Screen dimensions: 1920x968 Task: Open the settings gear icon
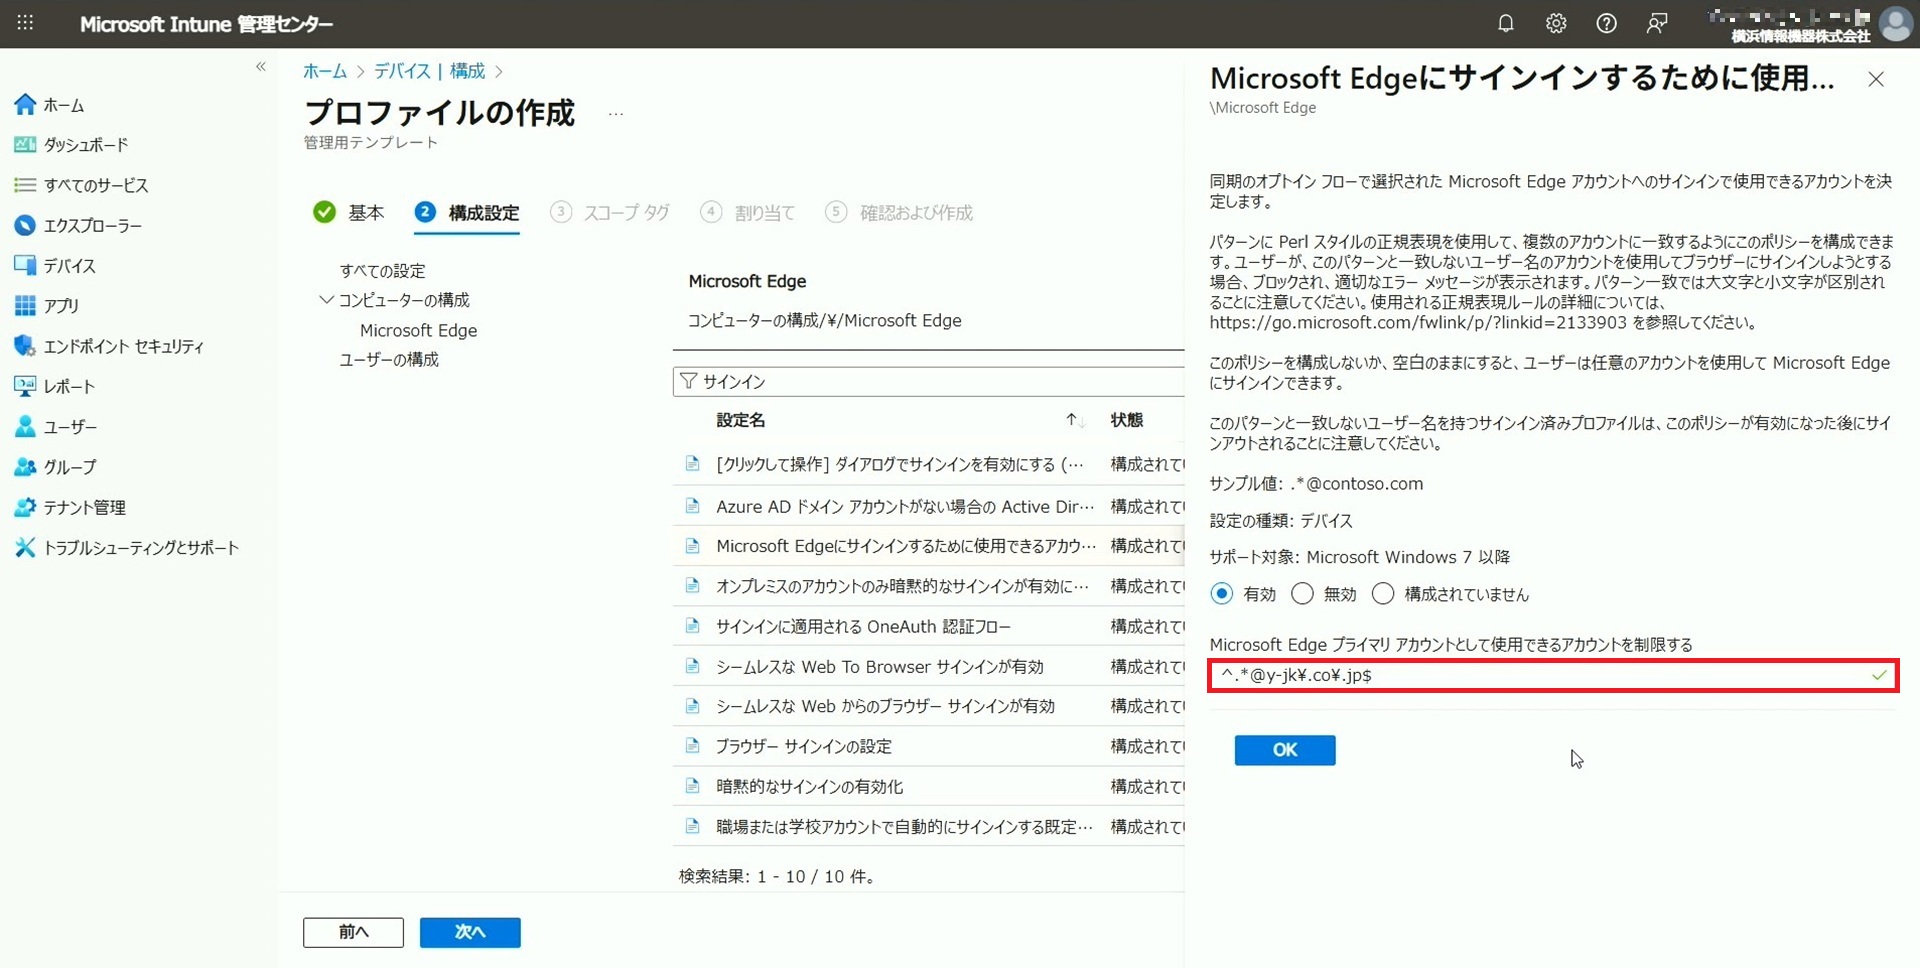1555,23
